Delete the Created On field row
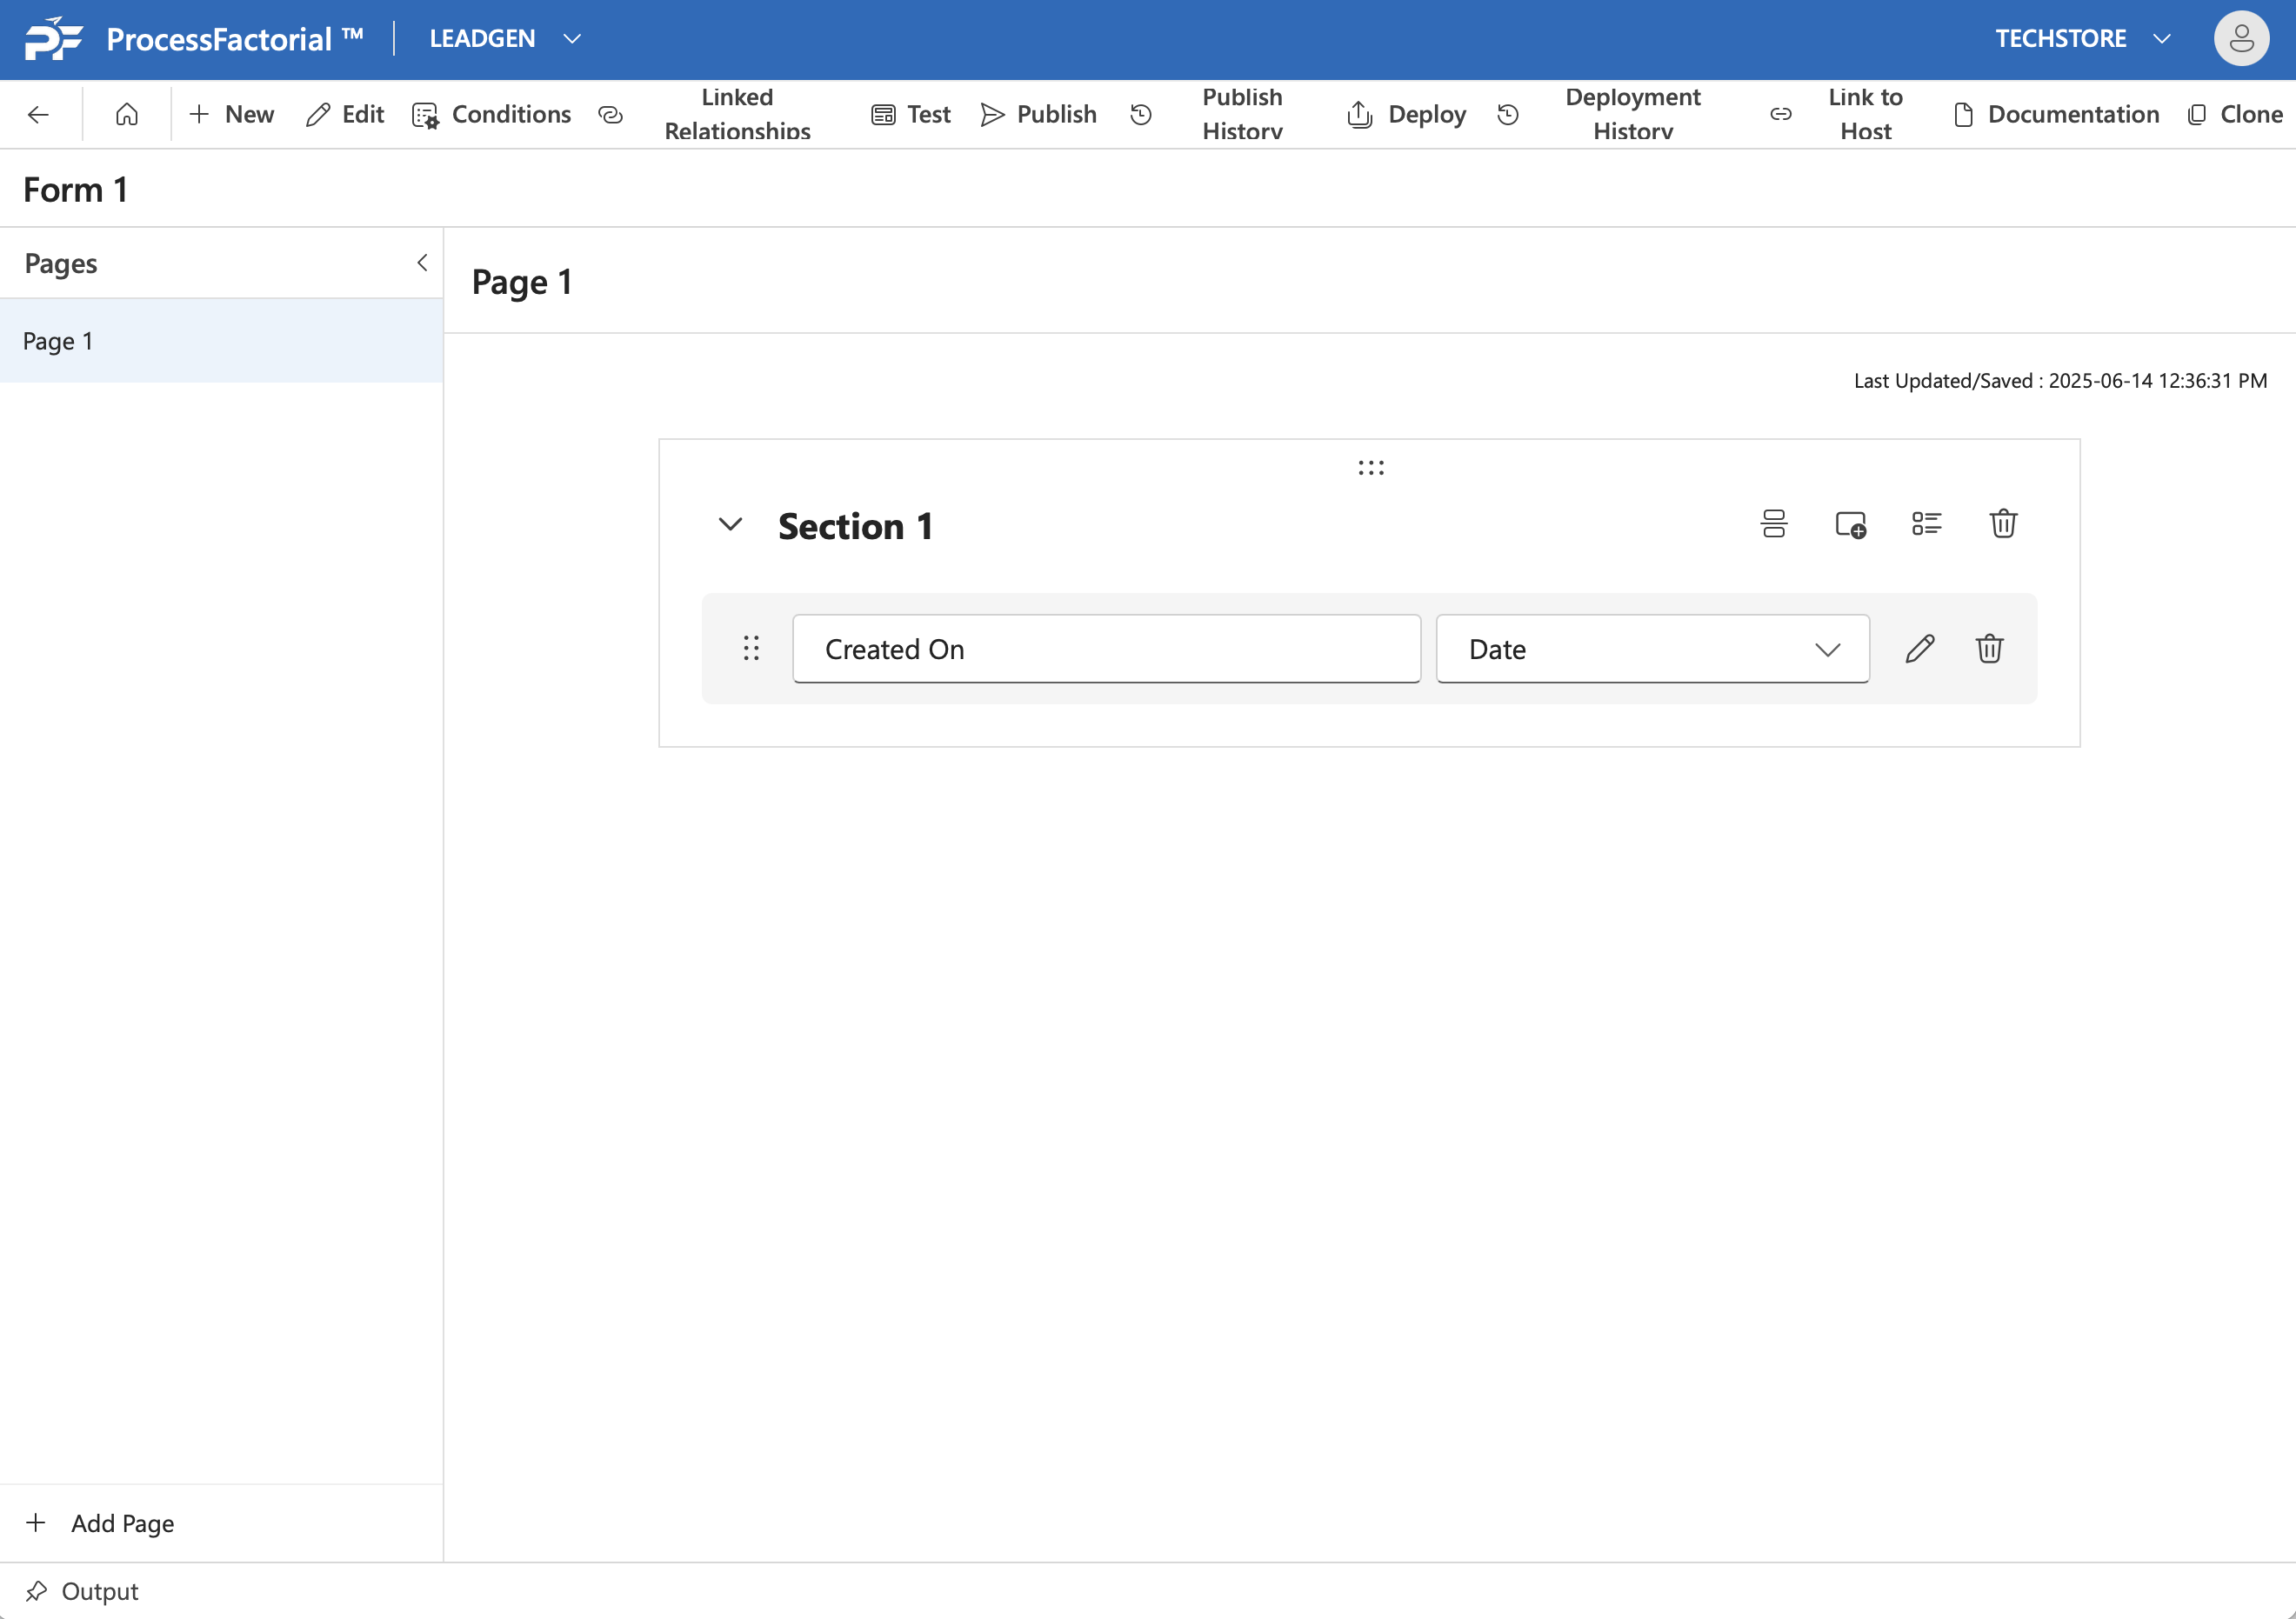The width and height of the screenshot is (2296, 1619). [x=1989, y=649]
